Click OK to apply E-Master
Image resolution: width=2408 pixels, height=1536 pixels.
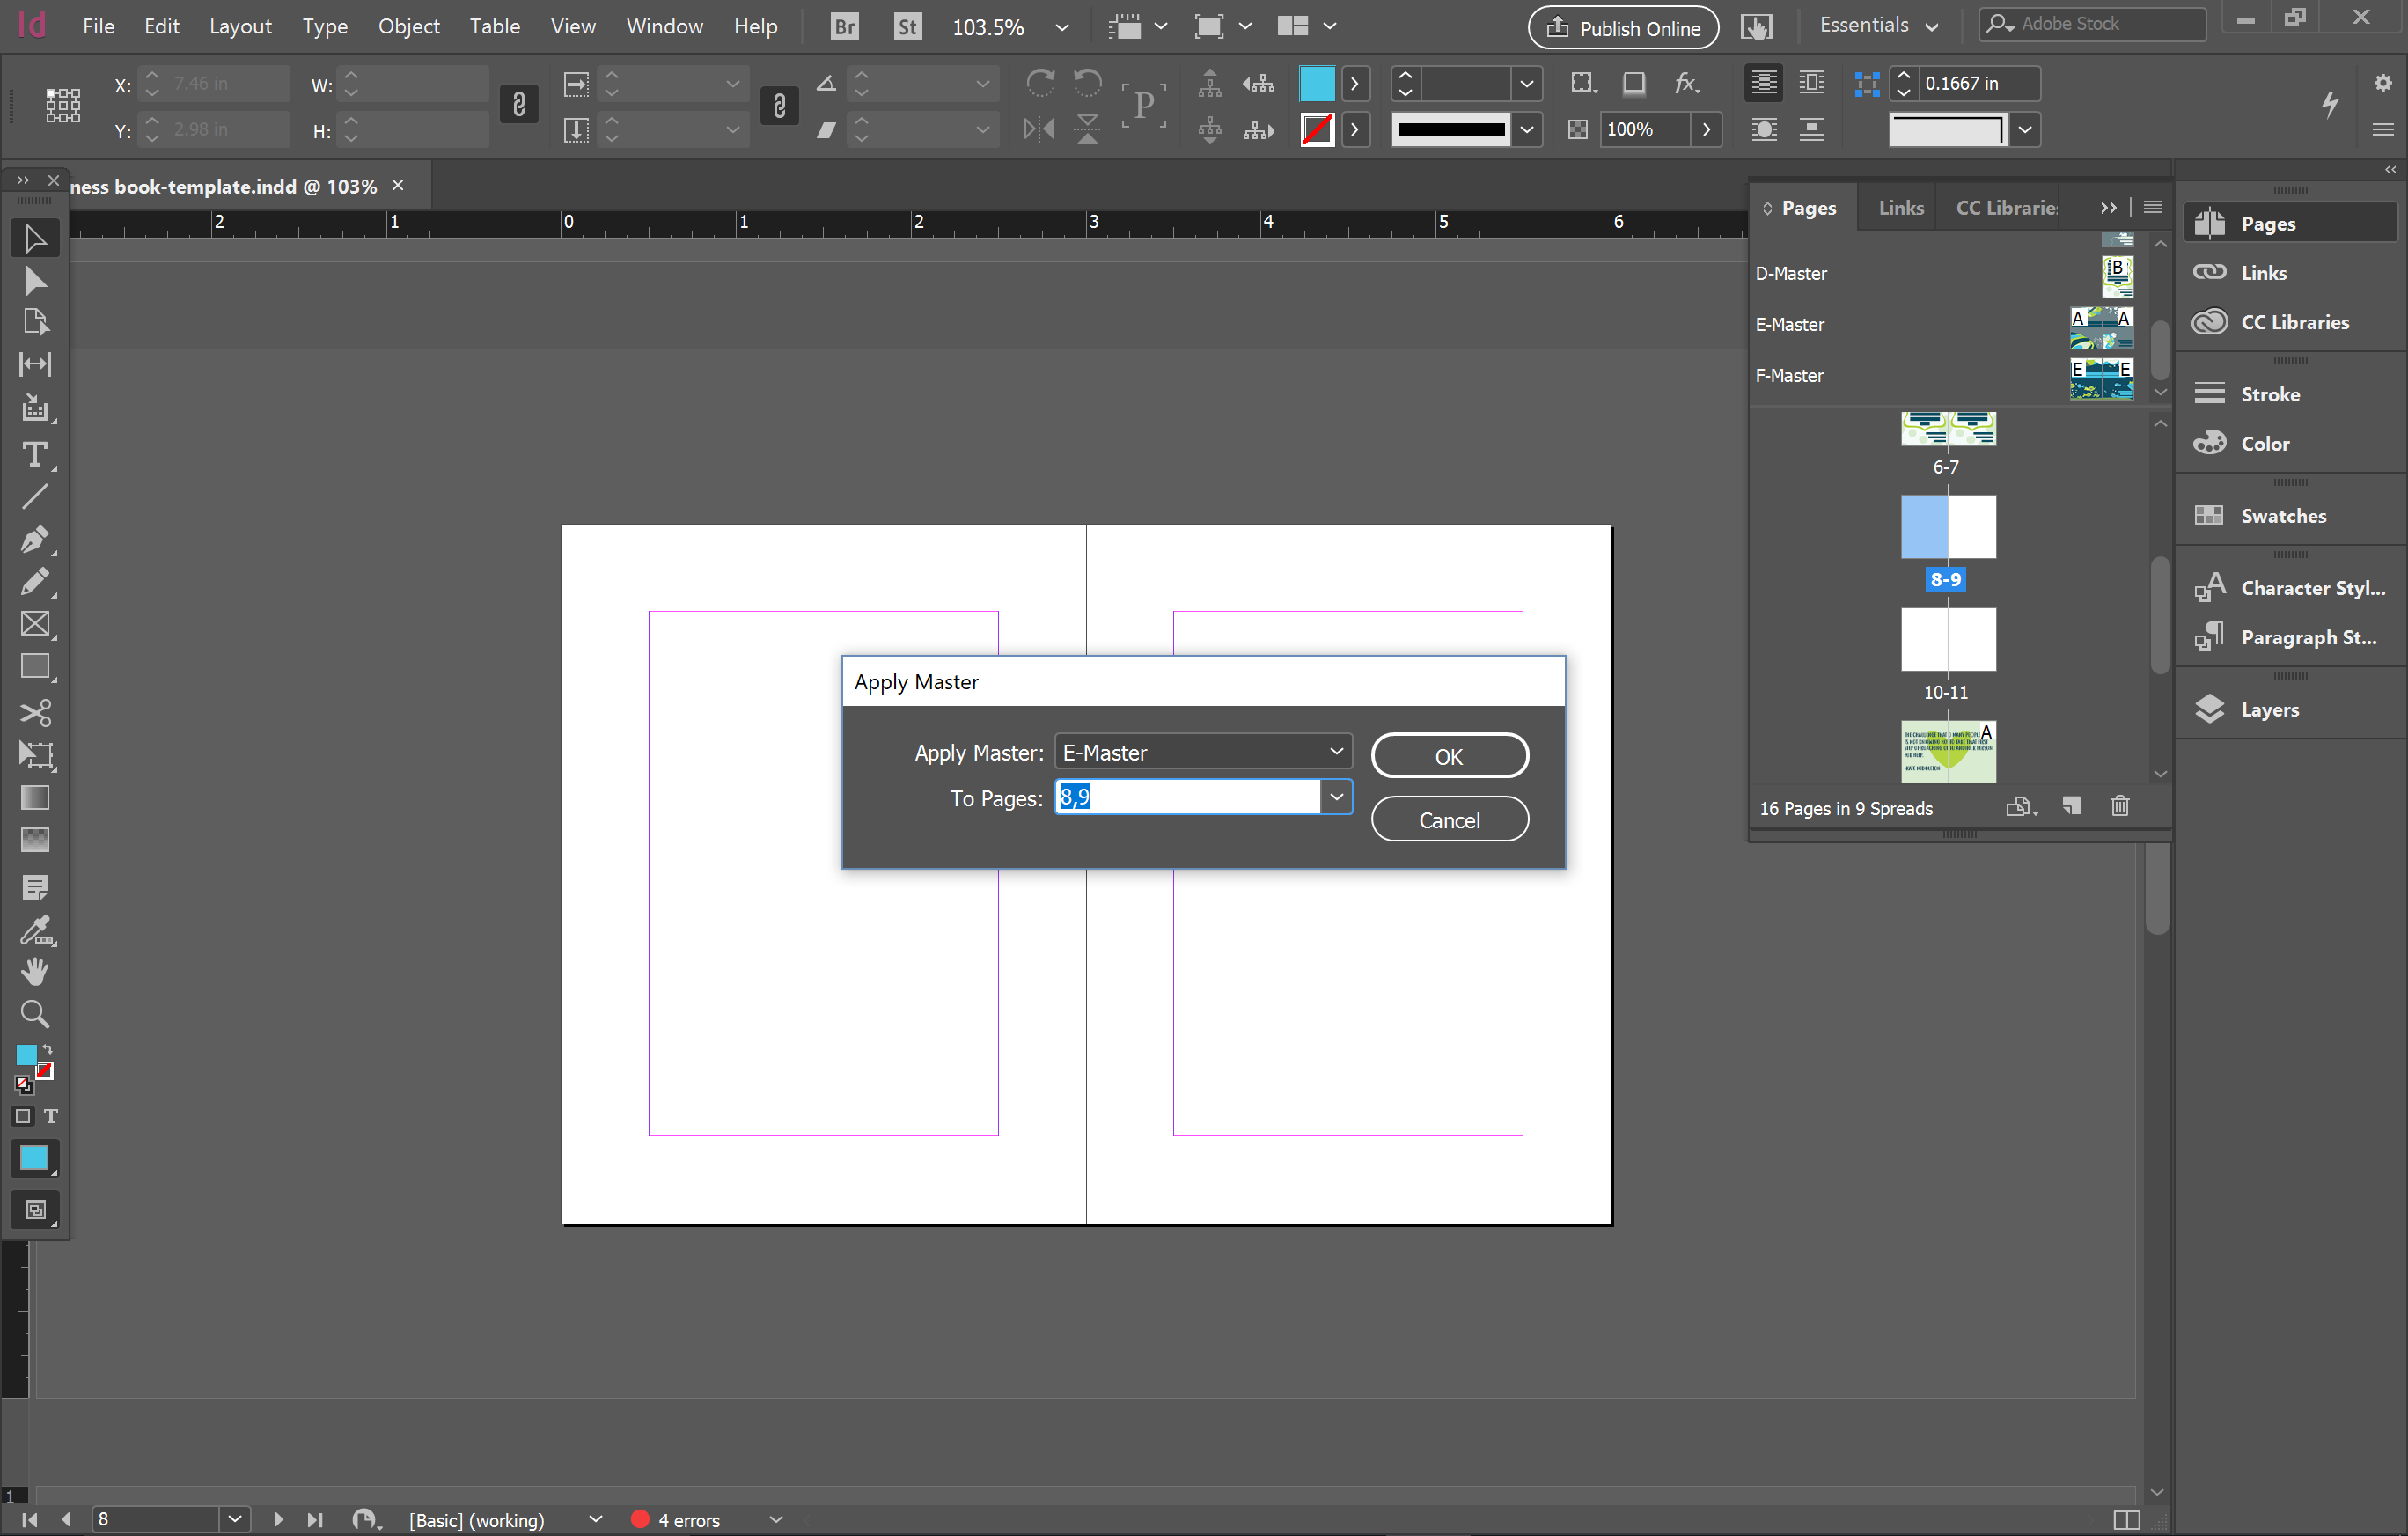(x=1450, y=755)
